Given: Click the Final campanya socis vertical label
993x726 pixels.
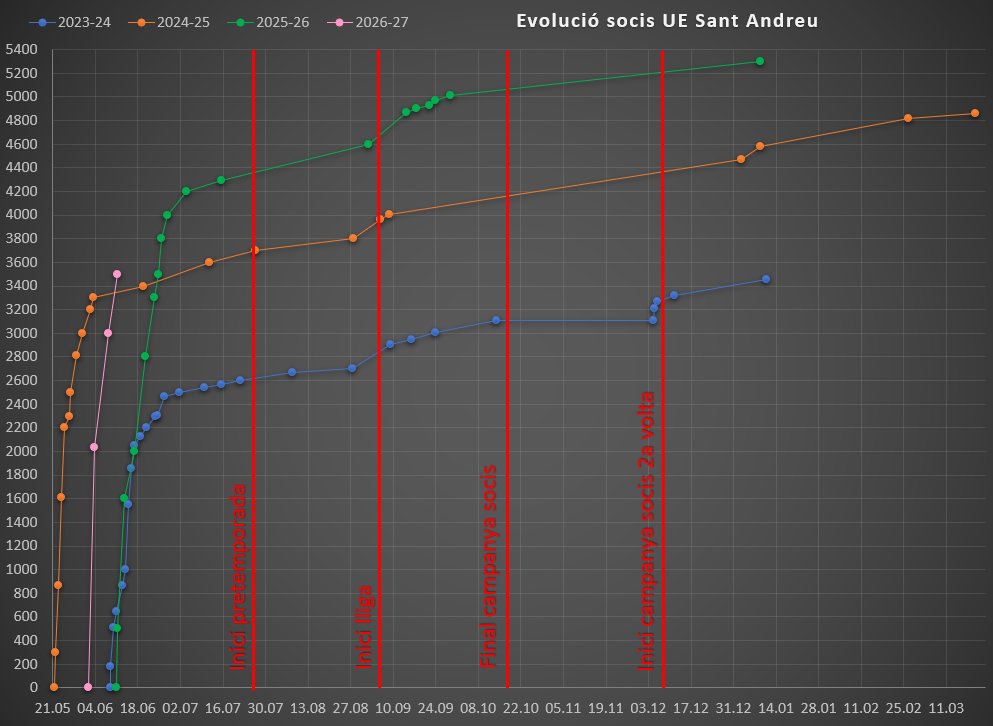Looking at the screenshot, I should point(488,566).
